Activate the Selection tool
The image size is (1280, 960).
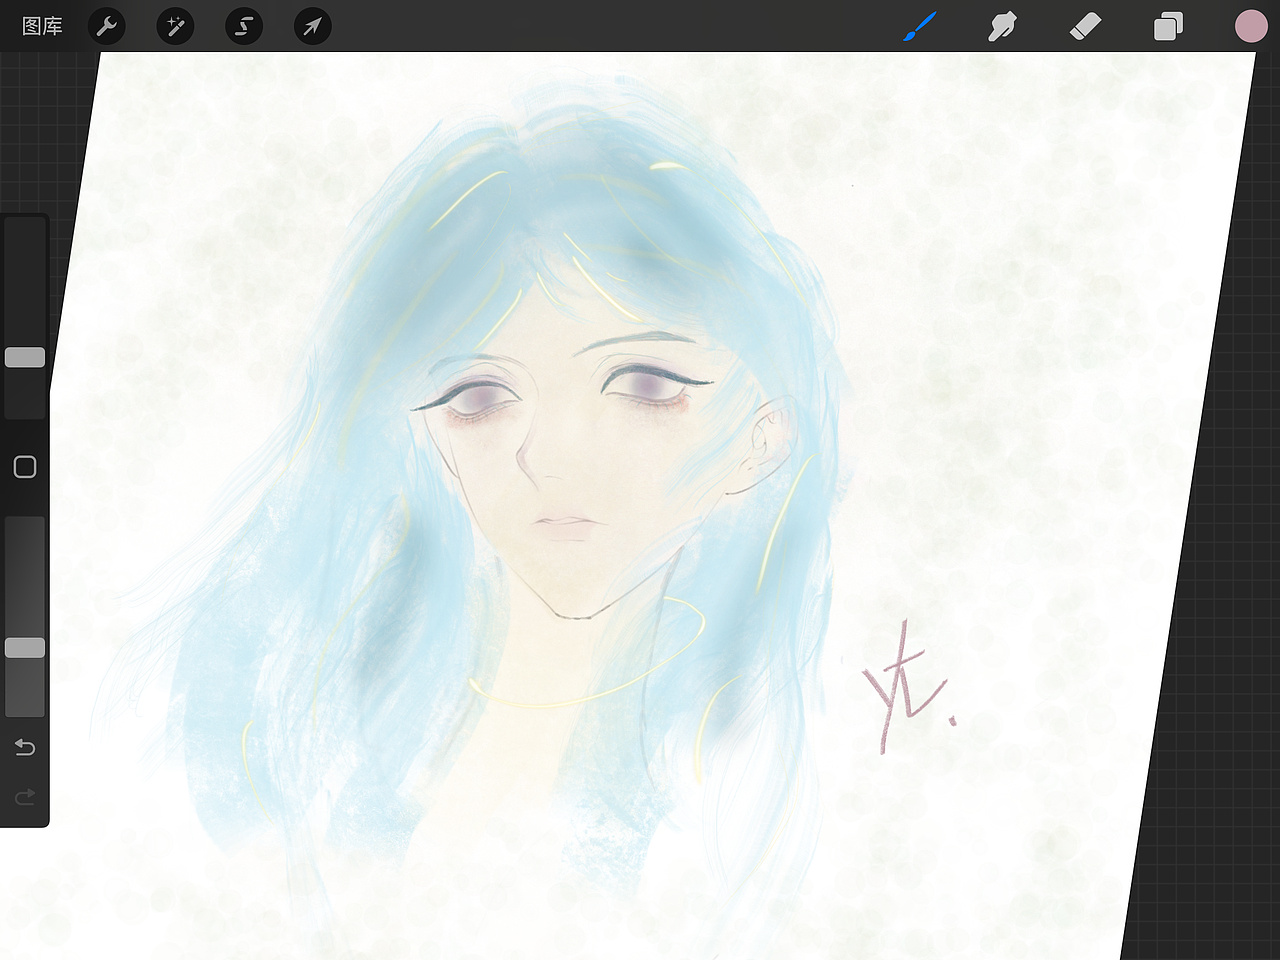pyautogui.click(x=244, y=26)
